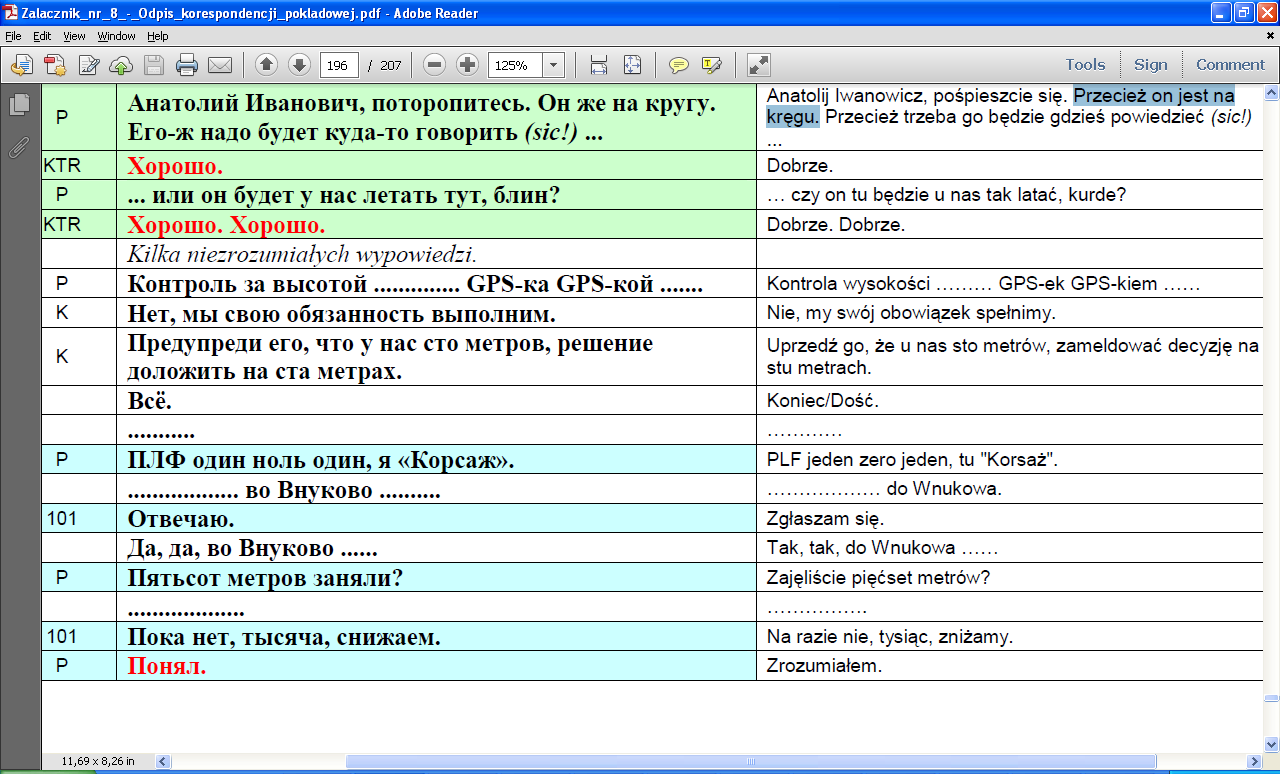Show the Page Thumbnails panel
1280x774 pixels.
[18, 104]
